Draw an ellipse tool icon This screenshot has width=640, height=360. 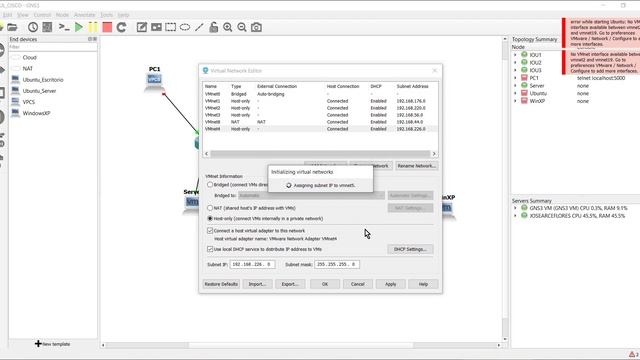pos(185,27)
